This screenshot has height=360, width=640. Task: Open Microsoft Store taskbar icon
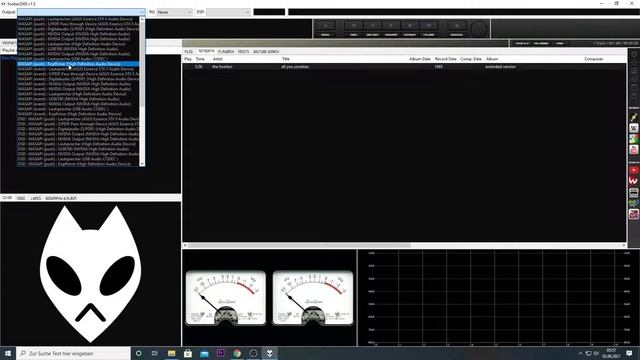tap(188, 353)
